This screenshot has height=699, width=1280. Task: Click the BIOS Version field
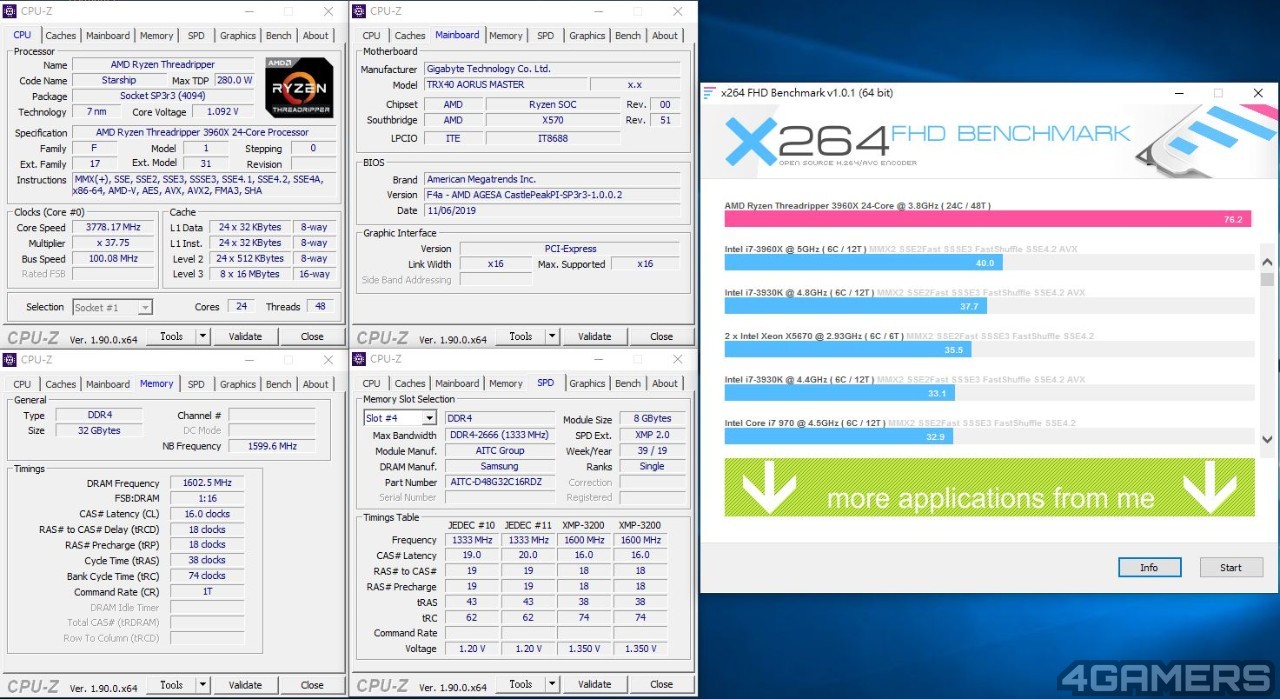[x=552, y=195]
